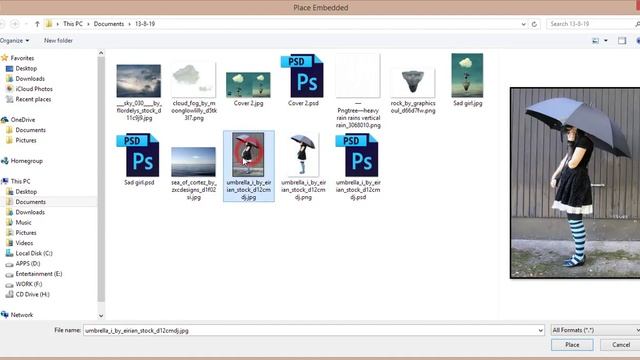
Task: Select the rock_by_graphicsoul png file
Action: 413,91
